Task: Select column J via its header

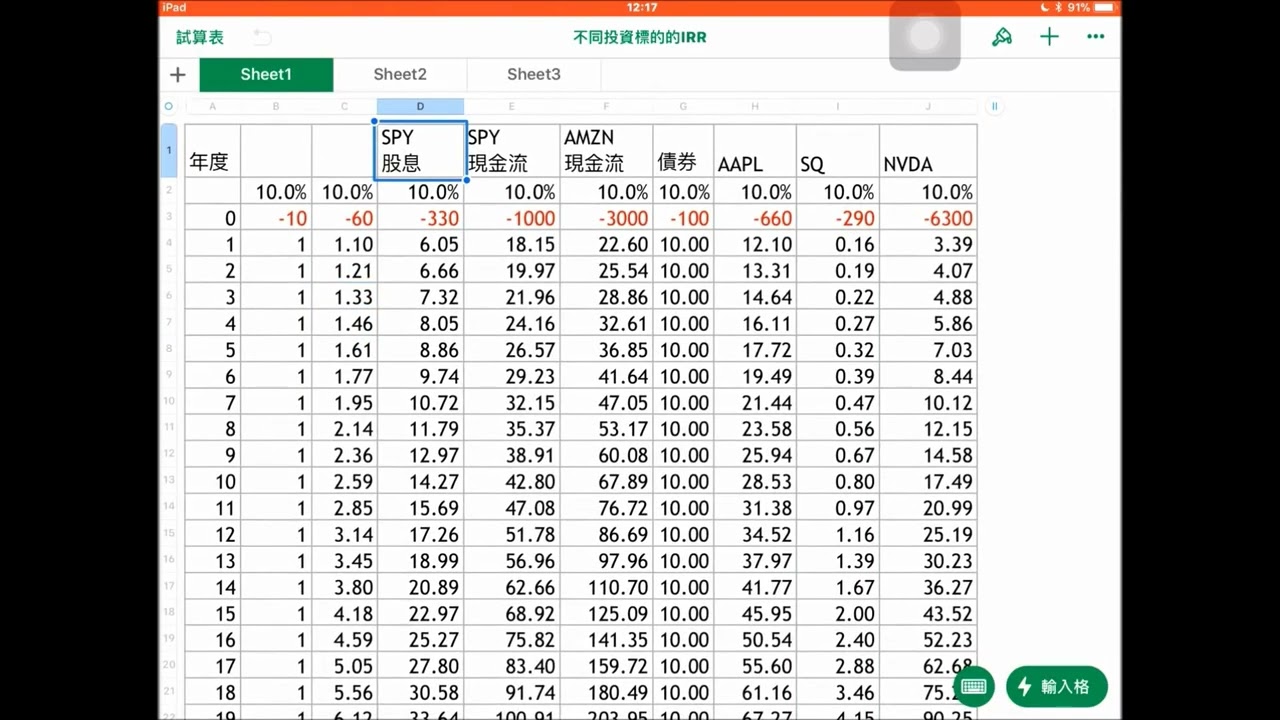Action: pos(928,106)
